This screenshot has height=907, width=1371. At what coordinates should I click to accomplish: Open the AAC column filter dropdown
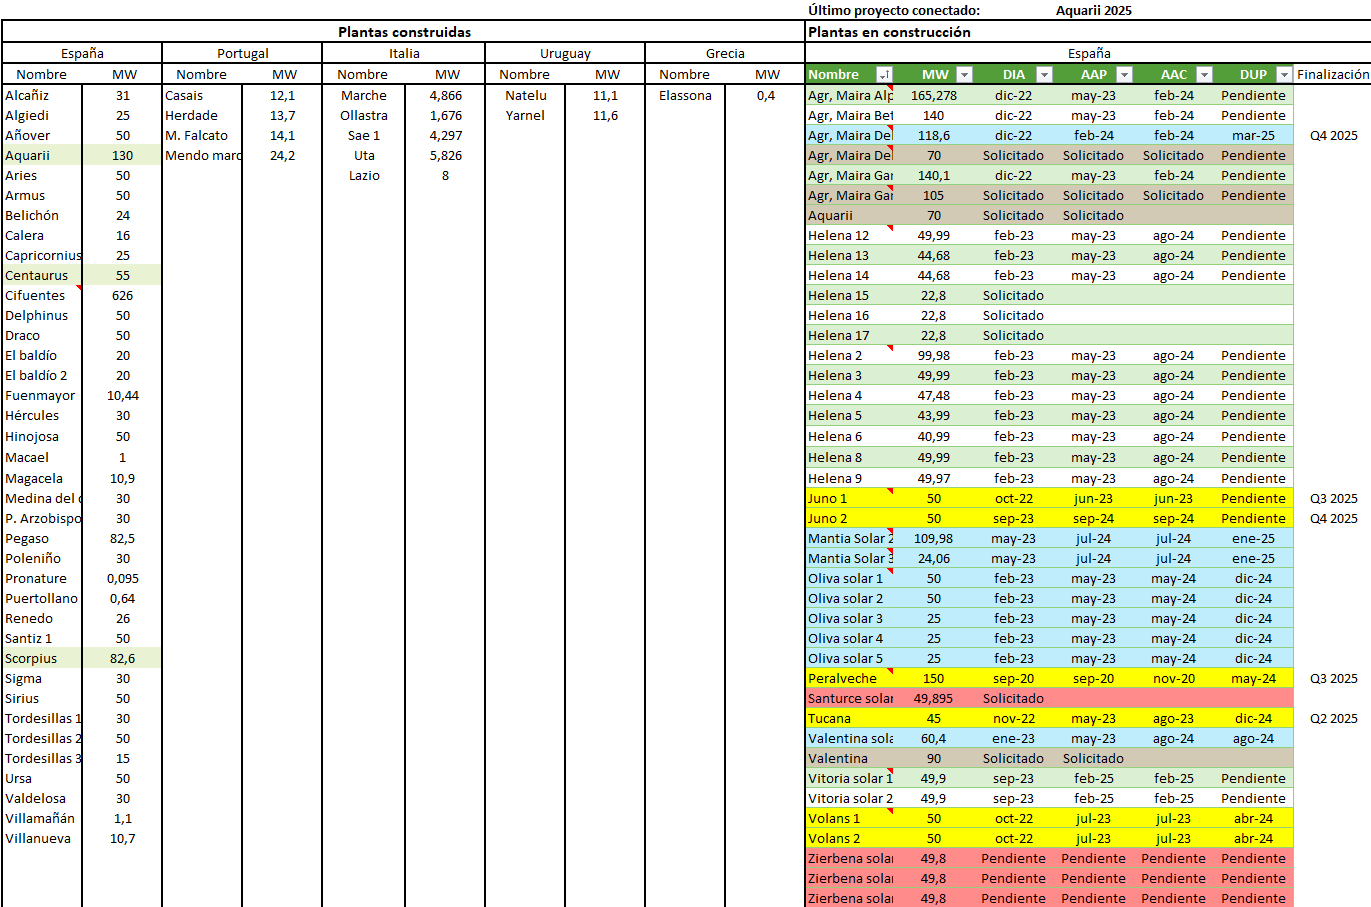1204,75
